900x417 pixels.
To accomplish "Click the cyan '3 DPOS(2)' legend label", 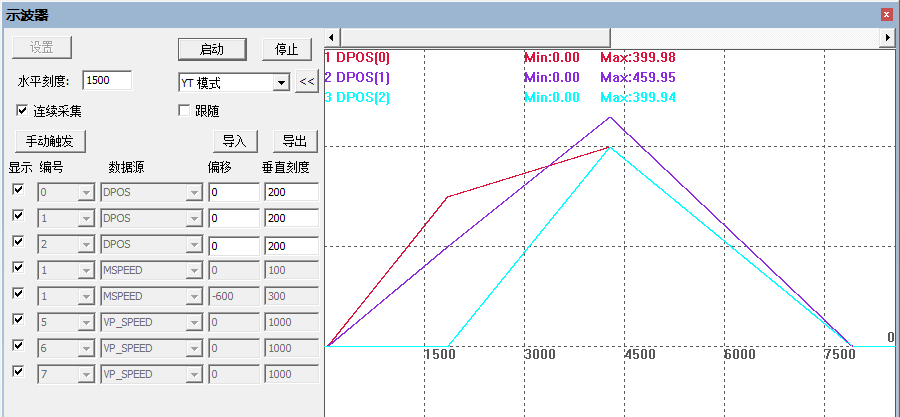I will (x=356, y=98).
